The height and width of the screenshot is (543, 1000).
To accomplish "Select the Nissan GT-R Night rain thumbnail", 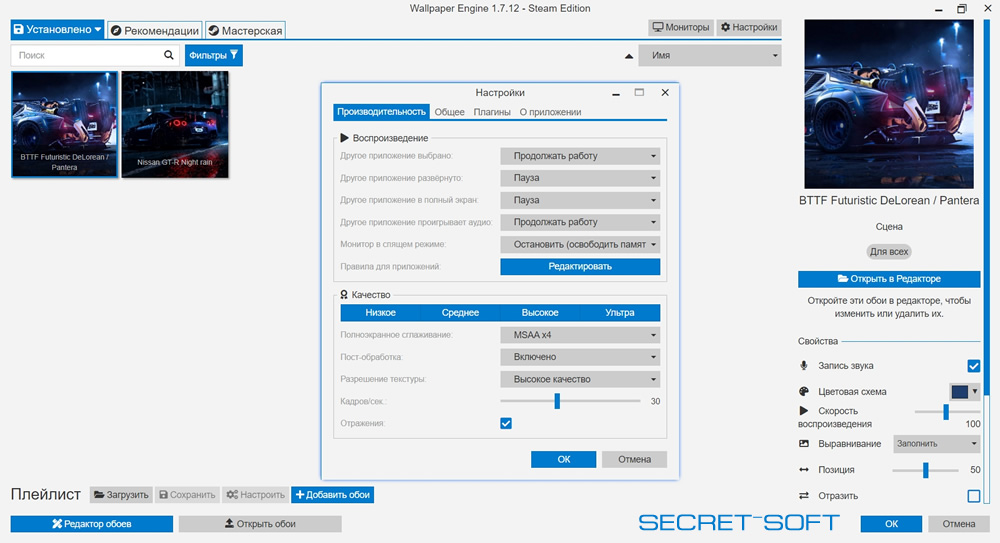I will click(175, 124).
